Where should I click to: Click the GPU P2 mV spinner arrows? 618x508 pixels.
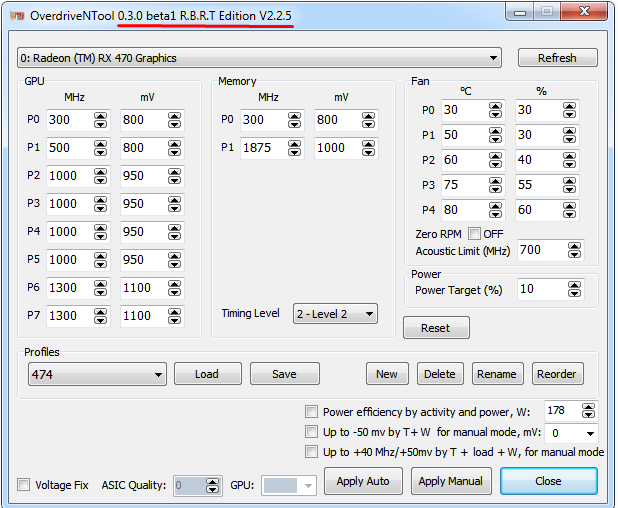point(174,176)
